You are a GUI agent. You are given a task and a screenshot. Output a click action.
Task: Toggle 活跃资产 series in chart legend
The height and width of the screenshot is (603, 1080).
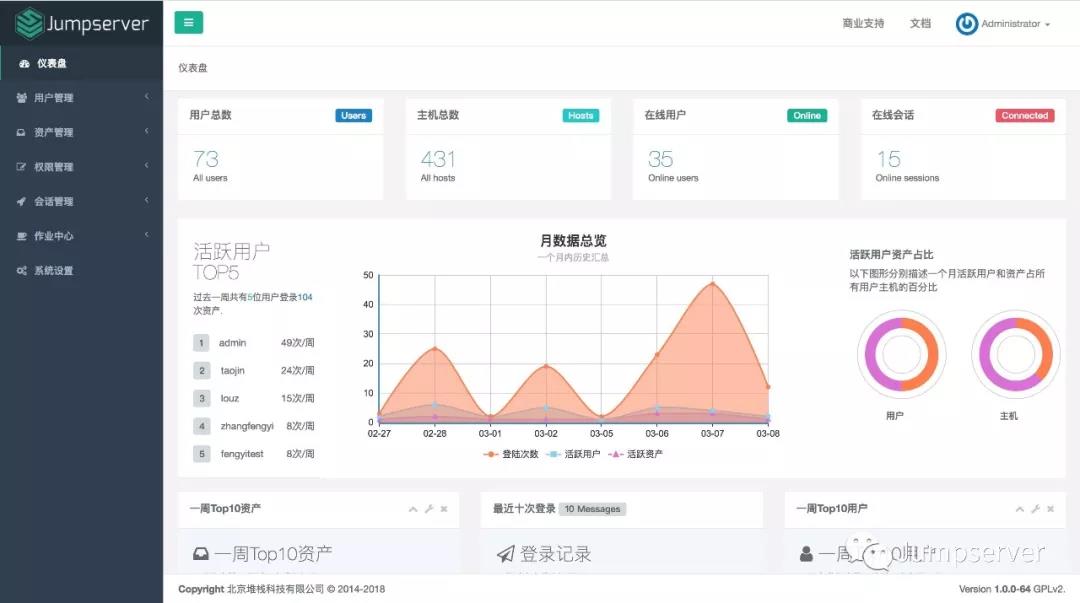tap(636, 454)
